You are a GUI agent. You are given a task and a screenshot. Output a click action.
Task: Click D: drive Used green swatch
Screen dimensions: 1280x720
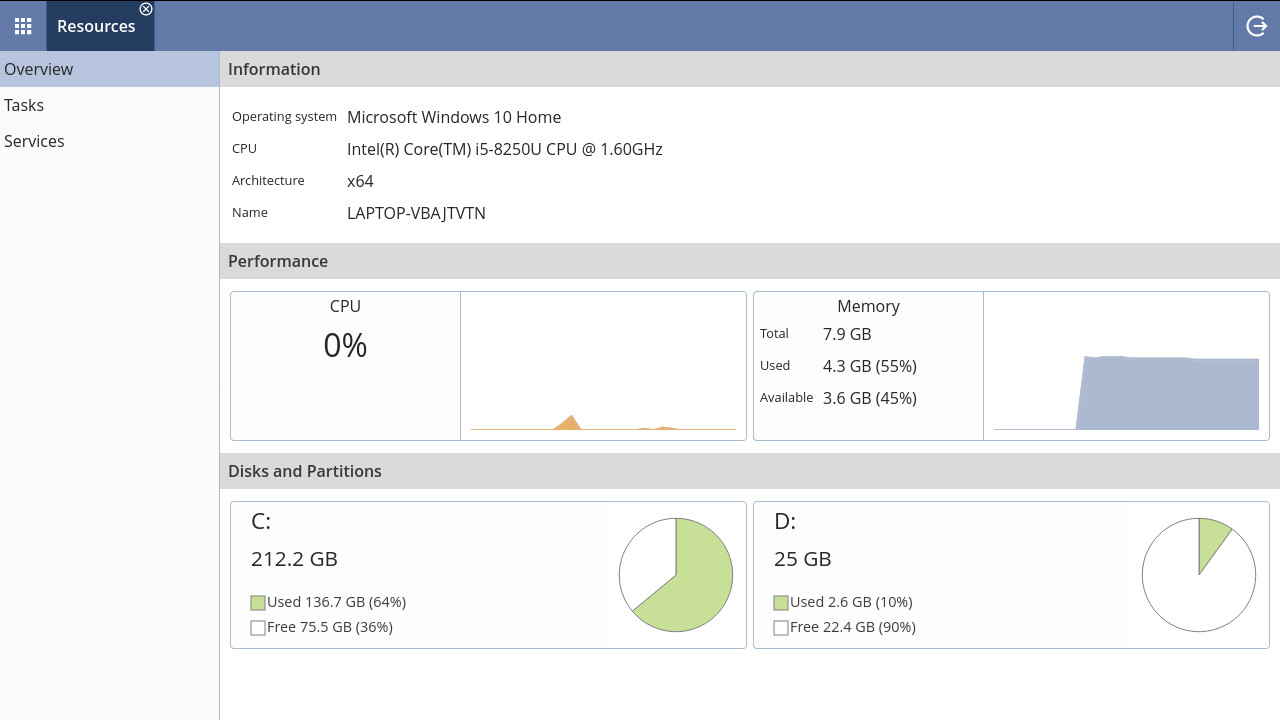[x=781, y=603]
